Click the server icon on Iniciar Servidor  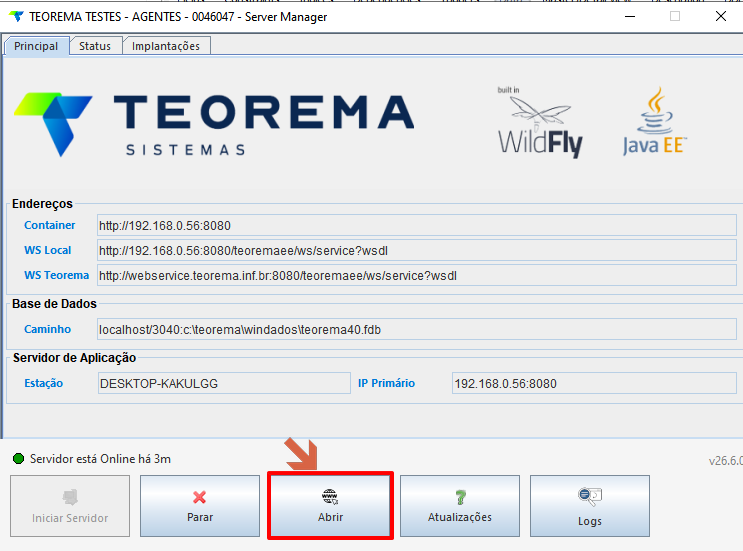pyautogui.click(x=70, y=497)
